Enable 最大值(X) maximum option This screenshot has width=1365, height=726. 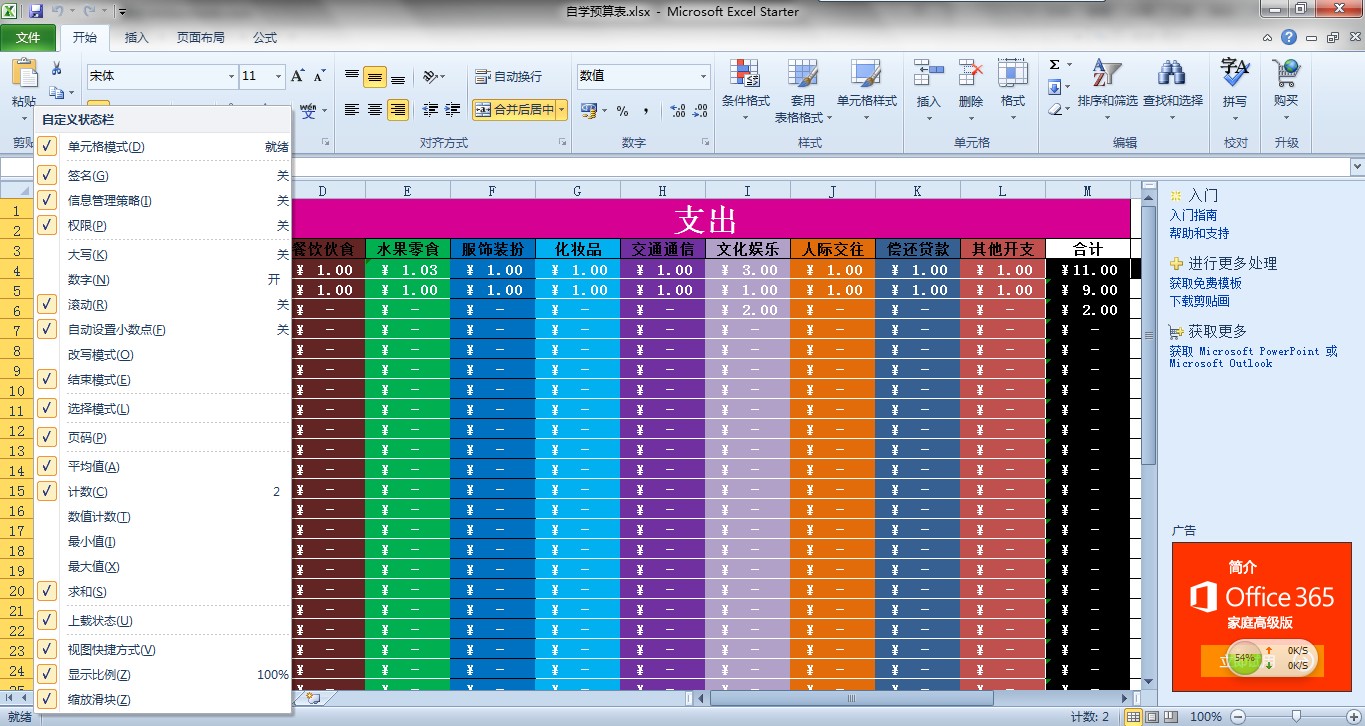click(x=163, y=566)
